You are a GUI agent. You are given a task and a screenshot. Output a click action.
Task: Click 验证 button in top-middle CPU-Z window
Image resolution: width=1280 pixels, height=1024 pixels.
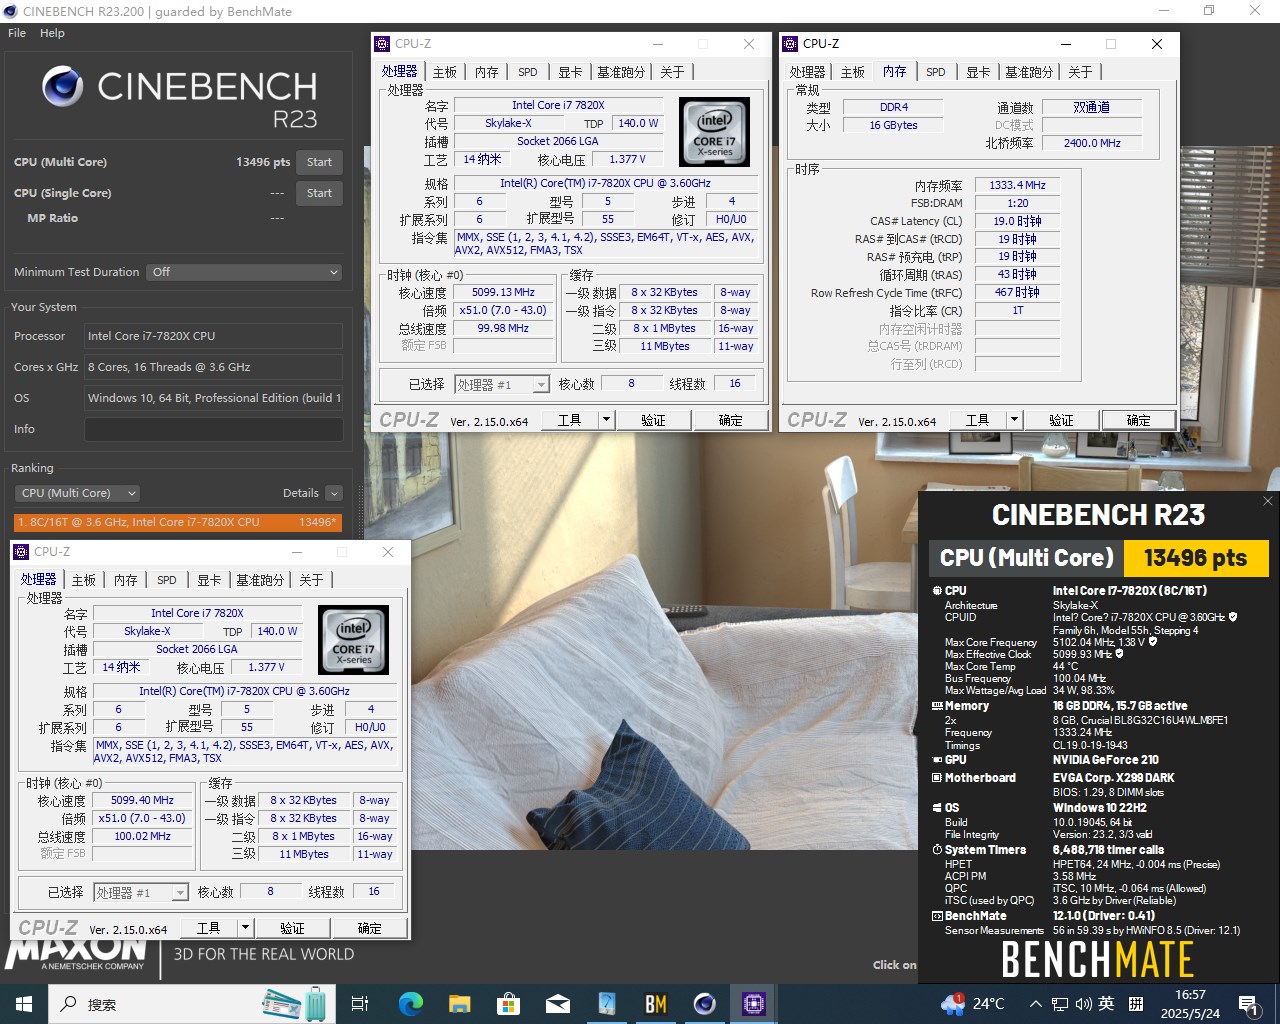point(653,420)
